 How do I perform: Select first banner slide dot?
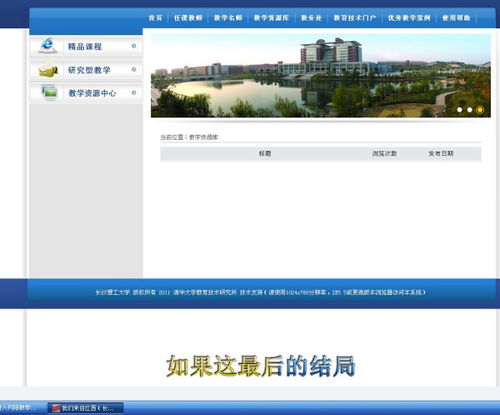(x=460, y=109)
